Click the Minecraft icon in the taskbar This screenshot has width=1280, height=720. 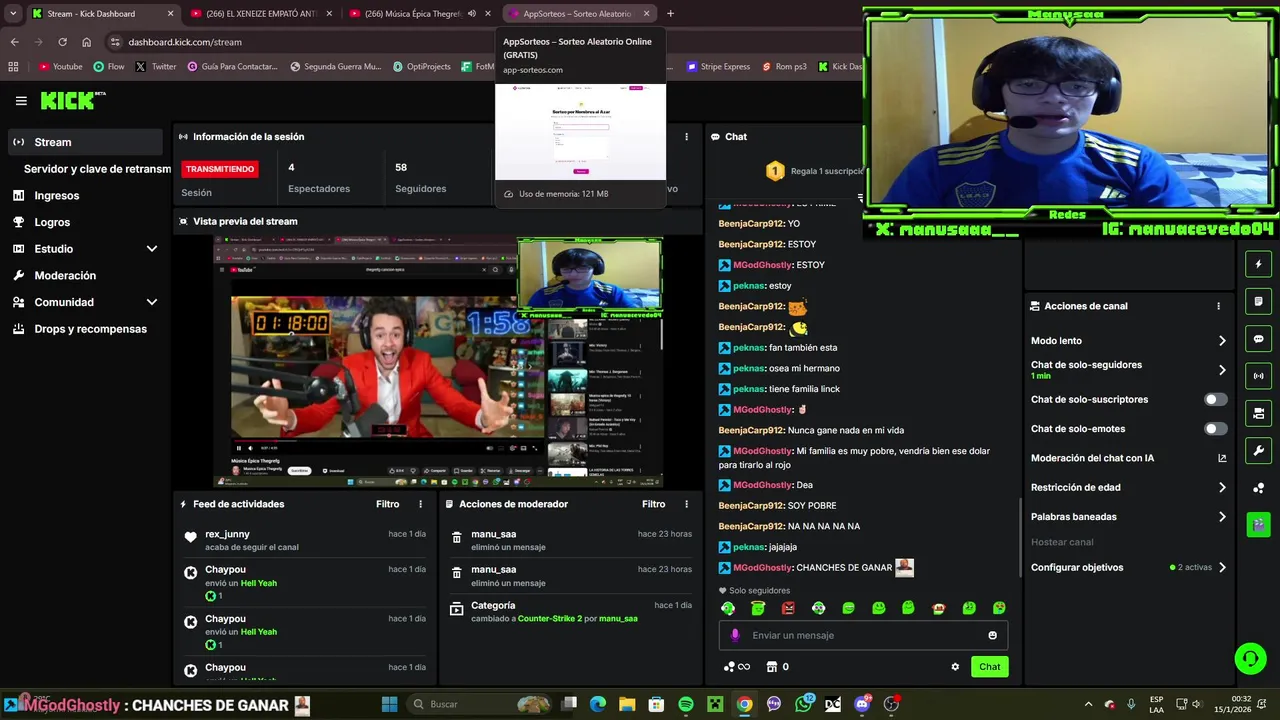715,704
